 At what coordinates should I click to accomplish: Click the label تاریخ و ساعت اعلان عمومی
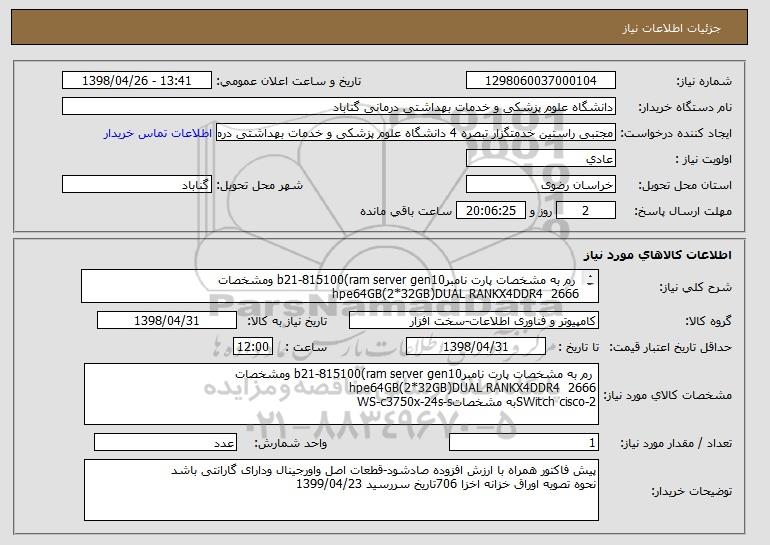click(289, 82)
